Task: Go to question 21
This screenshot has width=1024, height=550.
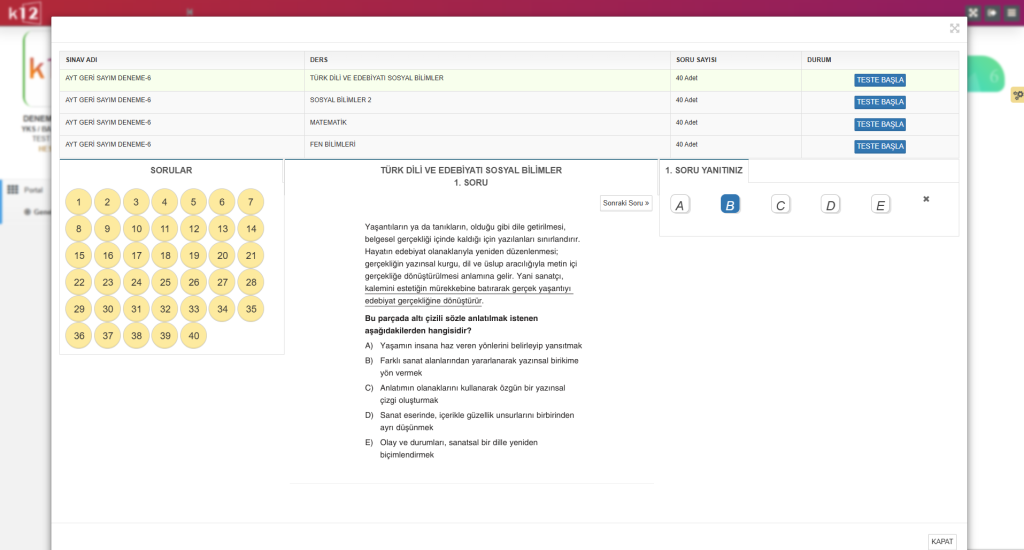Action: pyautogui.click(x=251, y=255)
